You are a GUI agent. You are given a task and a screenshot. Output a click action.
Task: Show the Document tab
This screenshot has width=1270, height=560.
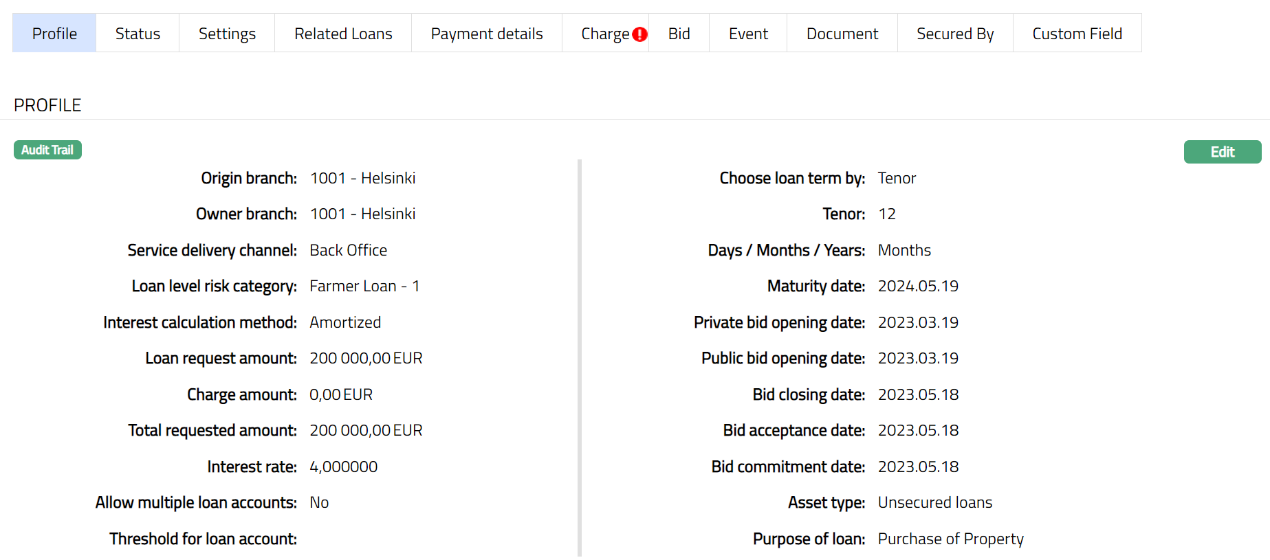tap(842, 33)
